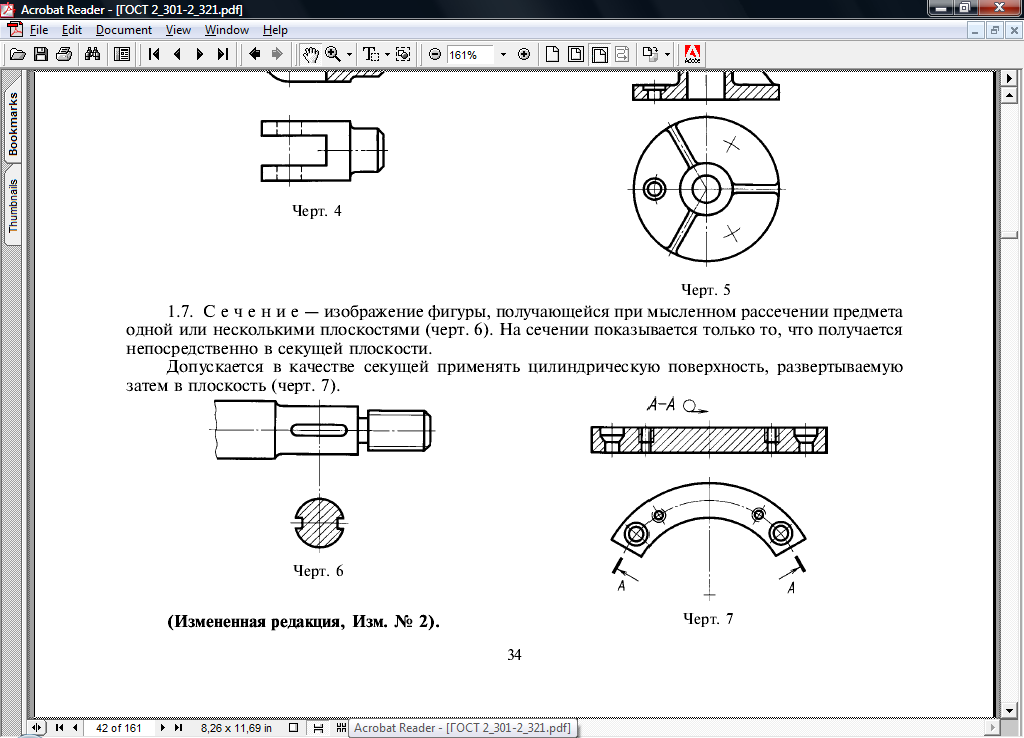The width and height of the screenshot is (1024, 738).
Task: Click horizontal scrollbar right arrow
Action: 992,727
